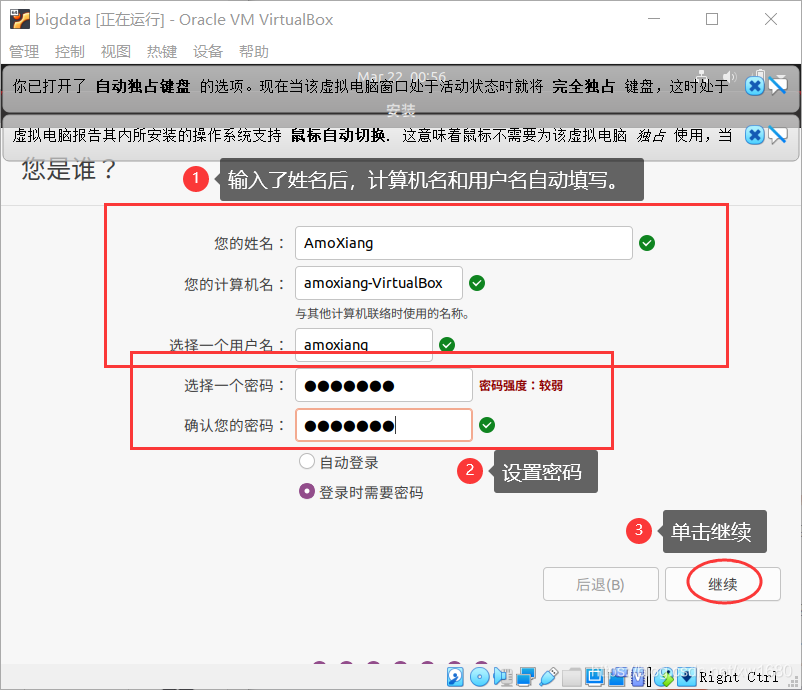802x690 pixels.
Task: Click the 与其他计算机联络时使用的名称 hint text
Action: 382,314
